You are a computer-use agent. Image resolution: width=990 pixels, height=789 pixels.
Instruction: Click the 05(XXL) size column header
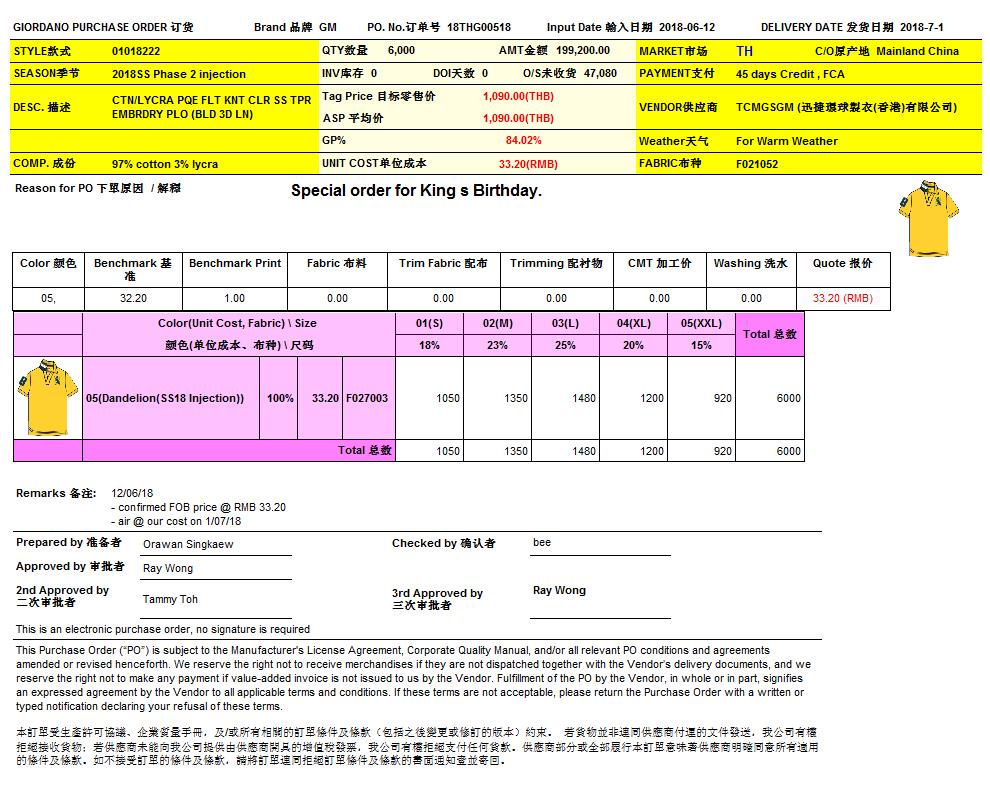[x=701, y=323]
